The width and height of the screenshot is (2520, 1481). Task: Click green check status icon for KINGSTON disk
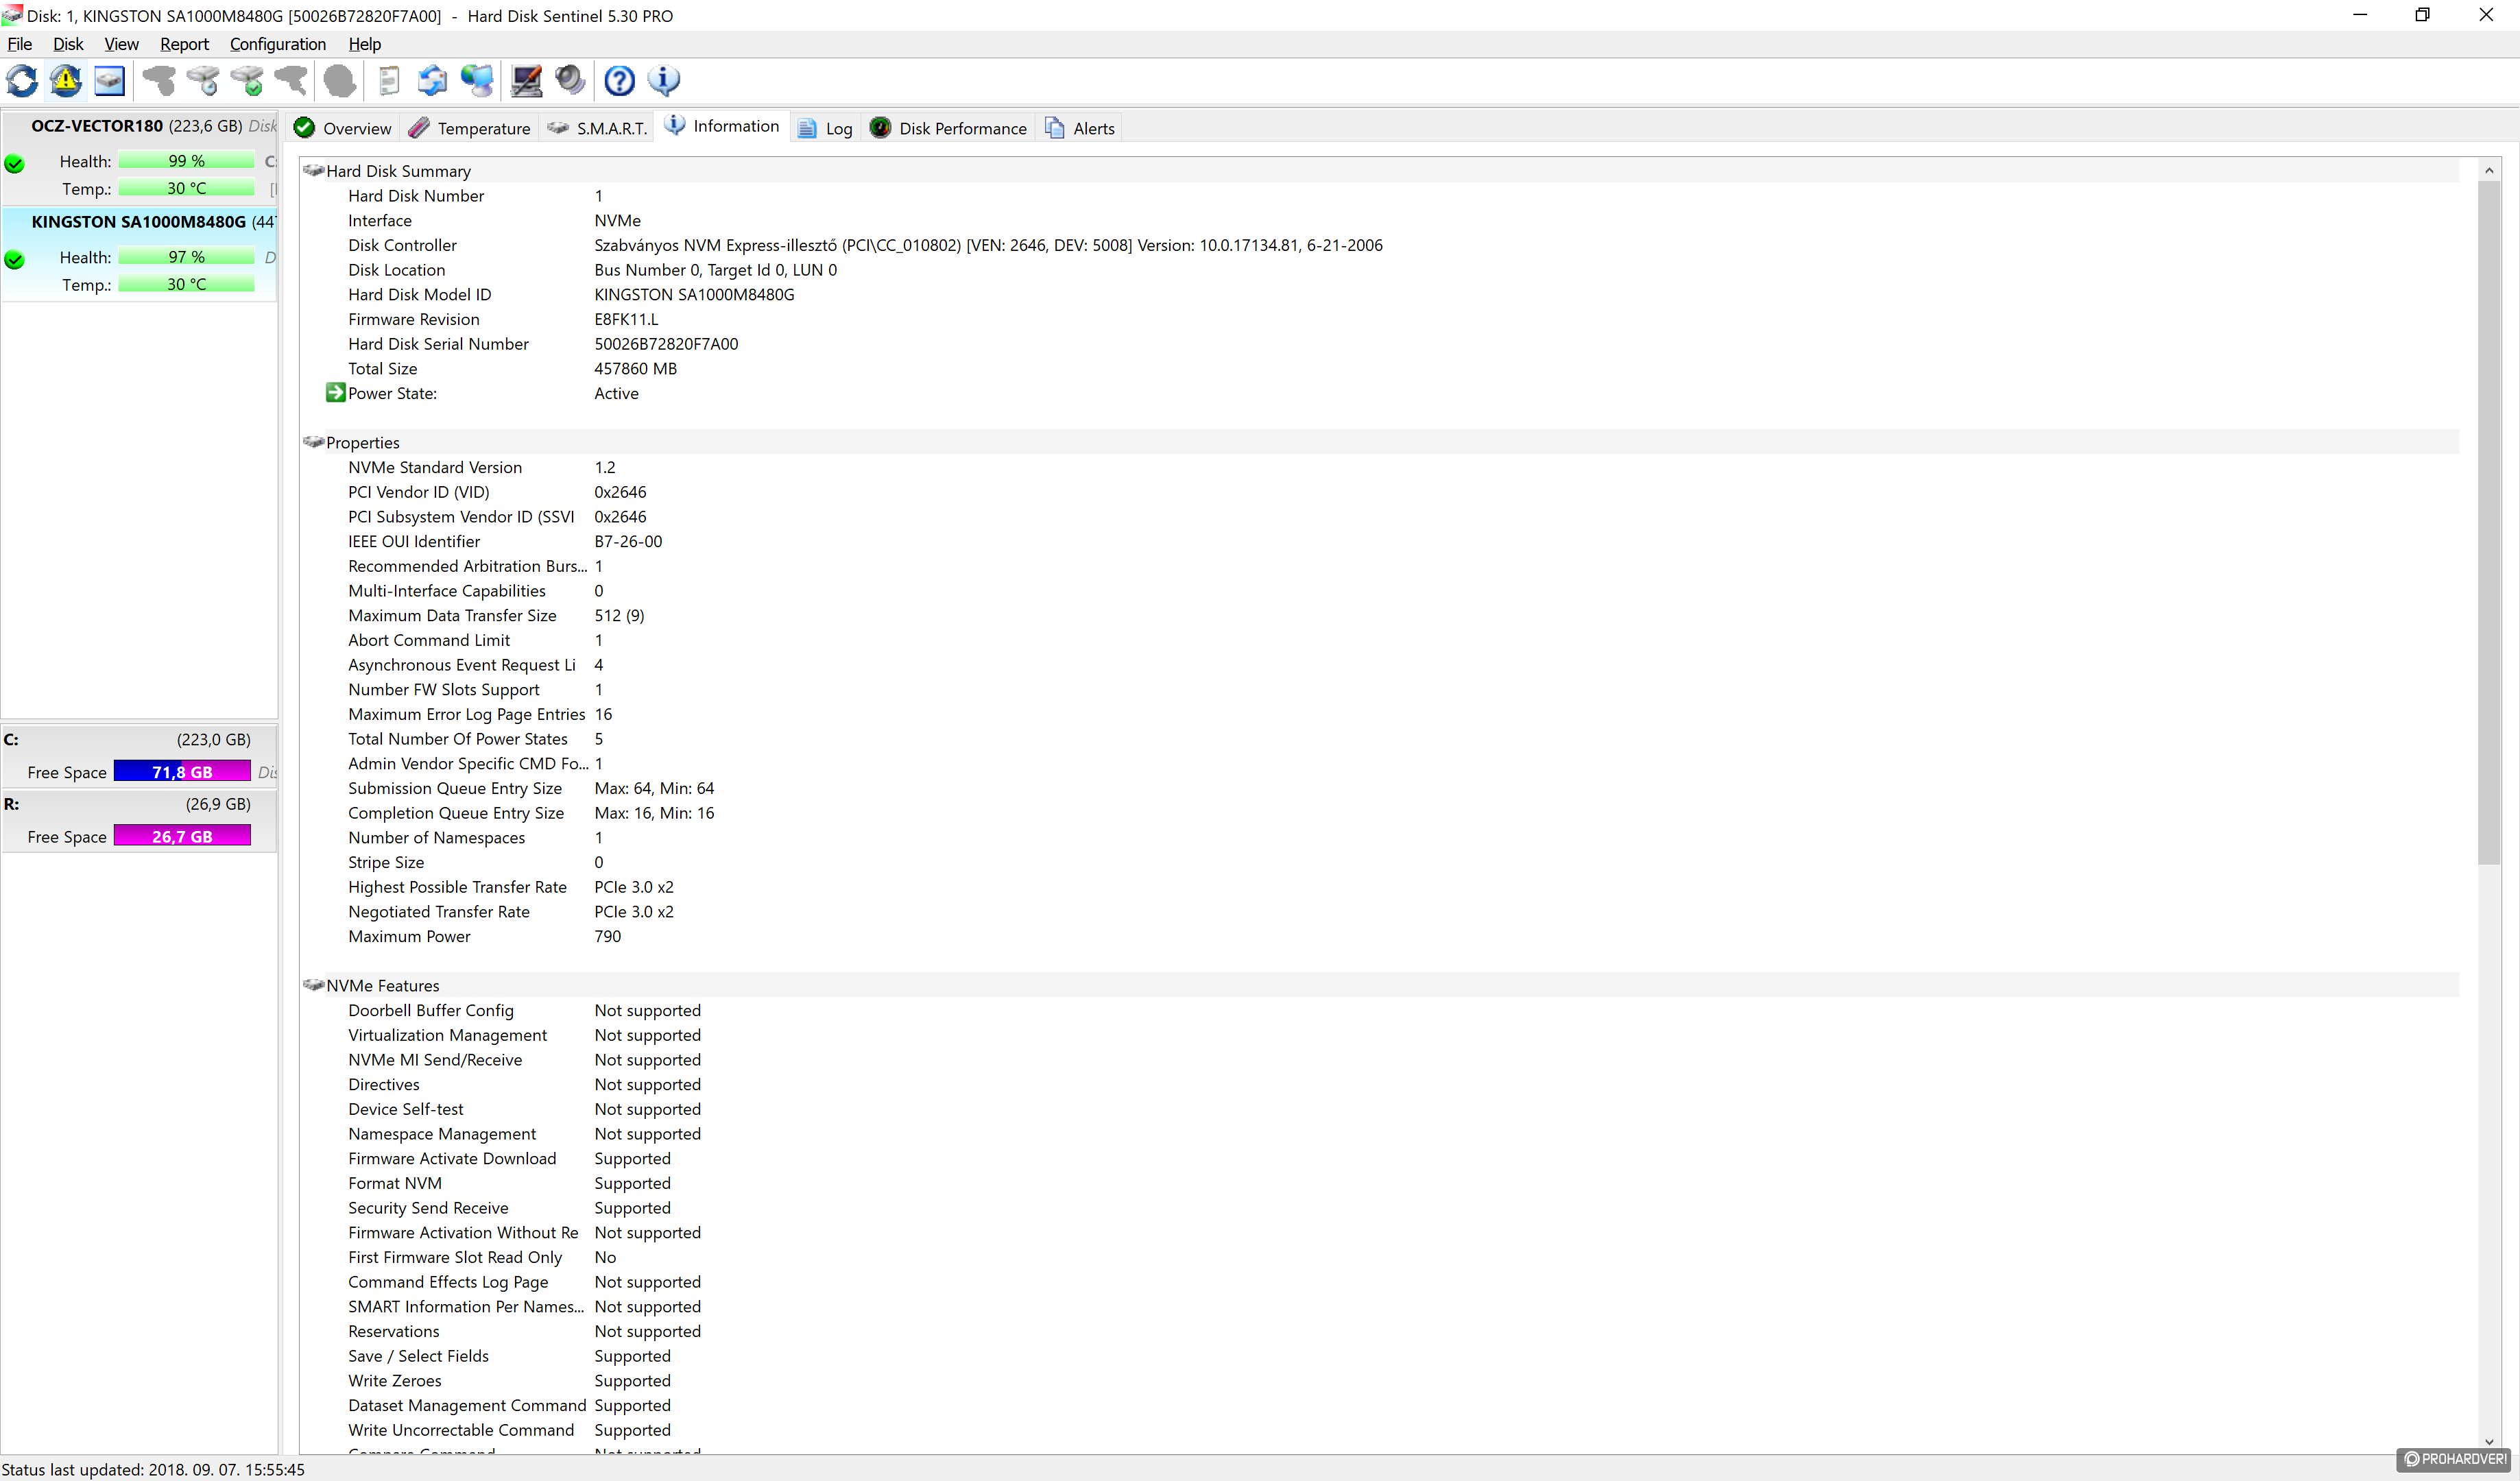pyautogui.click(x=15, y=259)
